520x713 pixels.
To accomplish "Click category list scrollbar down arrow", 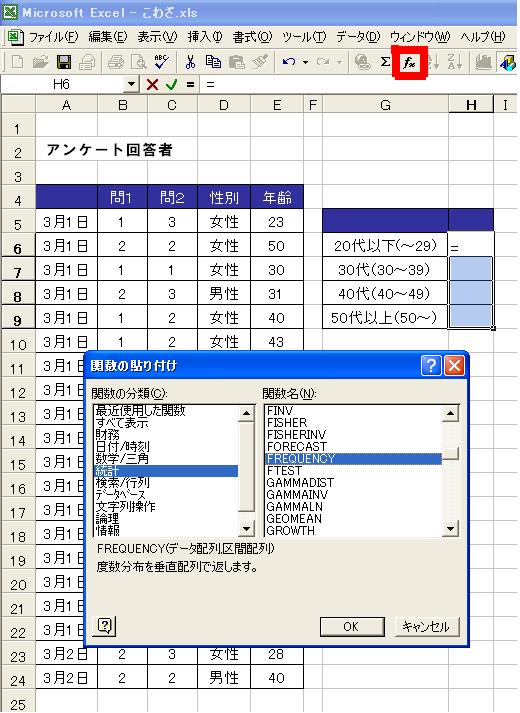I will pos(246,528).
